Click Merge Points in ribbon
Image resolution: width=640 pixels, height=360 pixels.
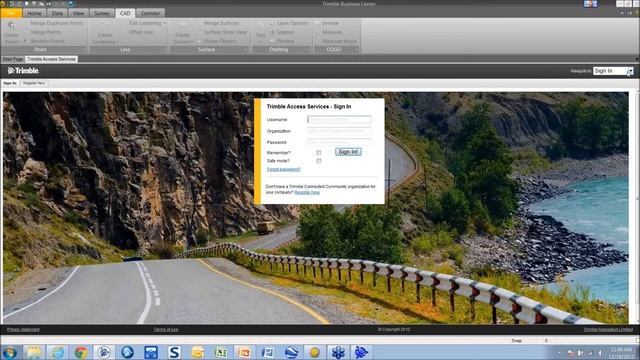(x=45, y=32)
